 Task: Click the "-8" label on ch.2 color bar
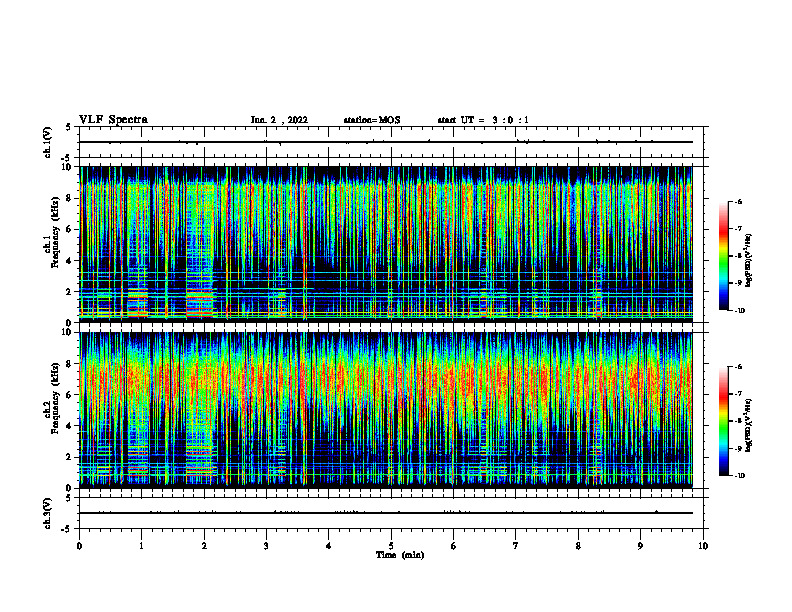(738, 421)
